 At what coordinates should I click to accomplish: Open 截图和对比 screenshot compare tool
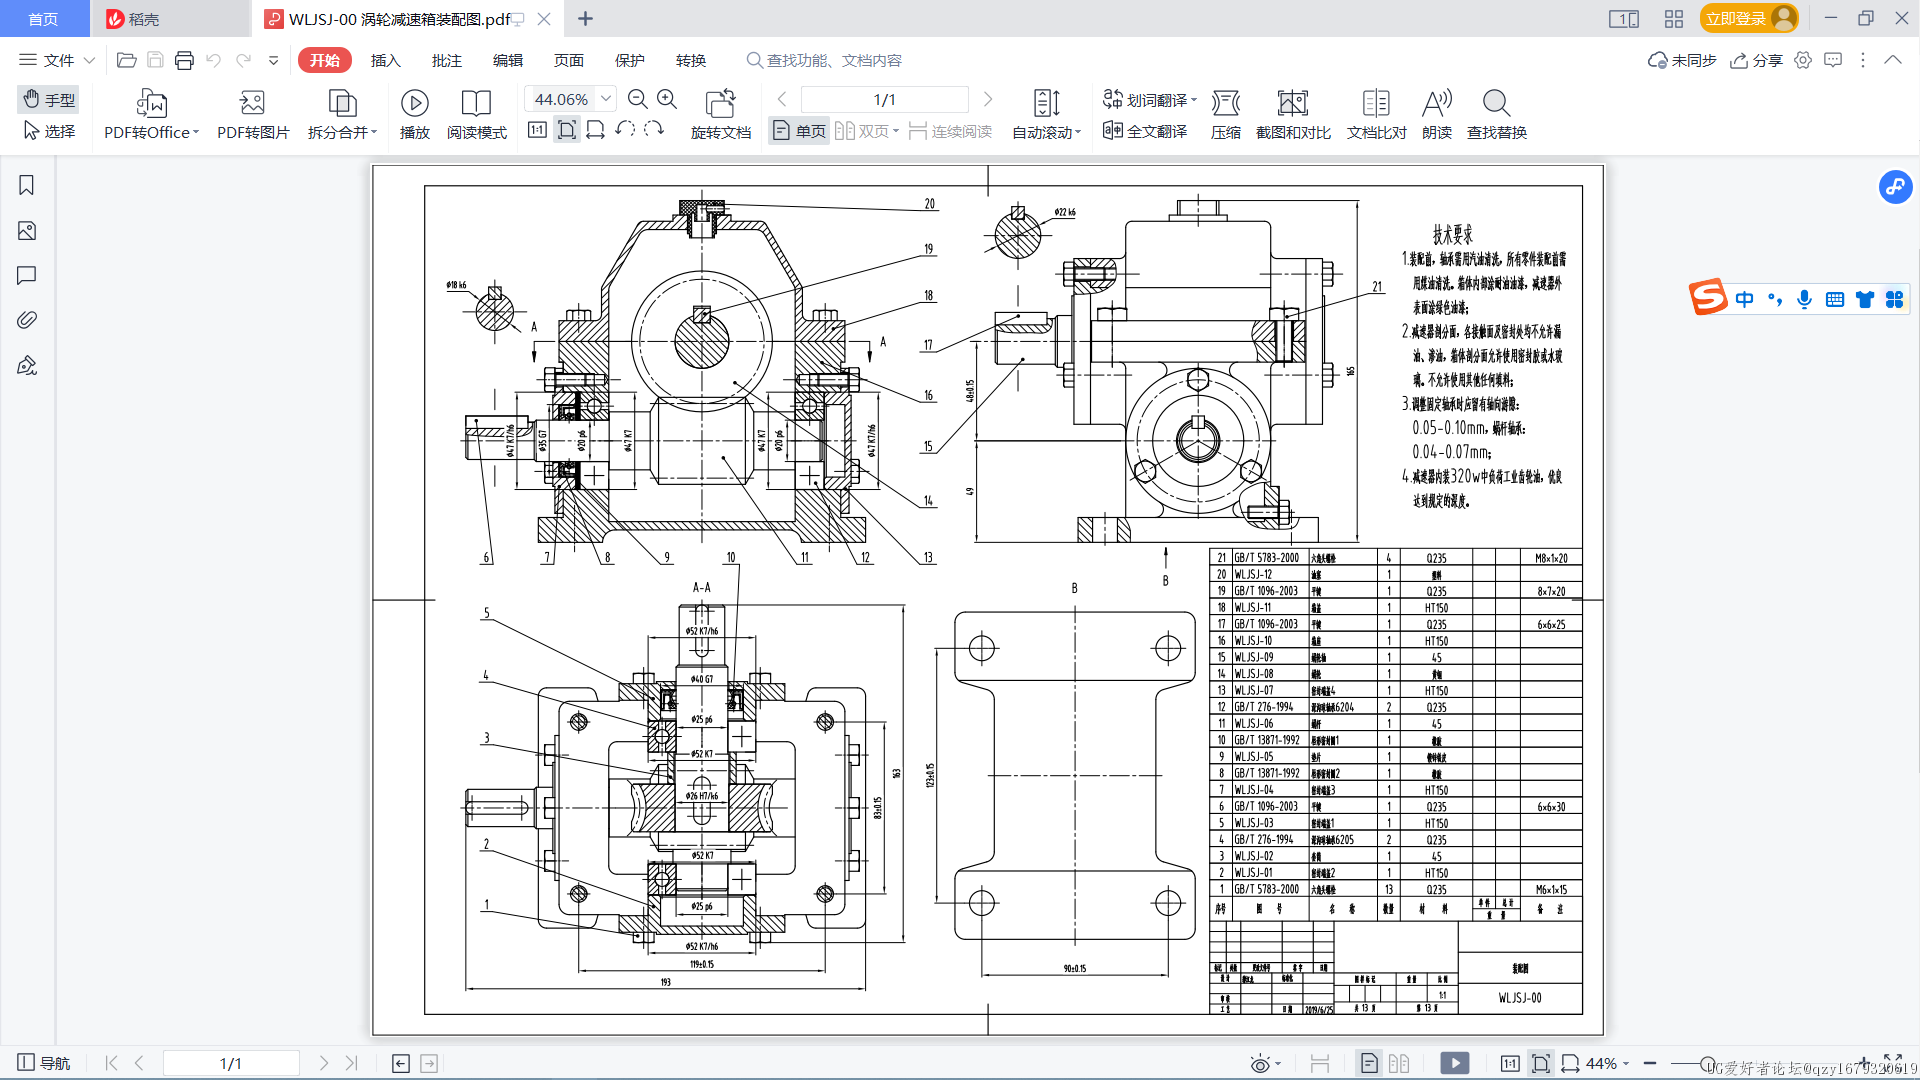coord(1293,115)
